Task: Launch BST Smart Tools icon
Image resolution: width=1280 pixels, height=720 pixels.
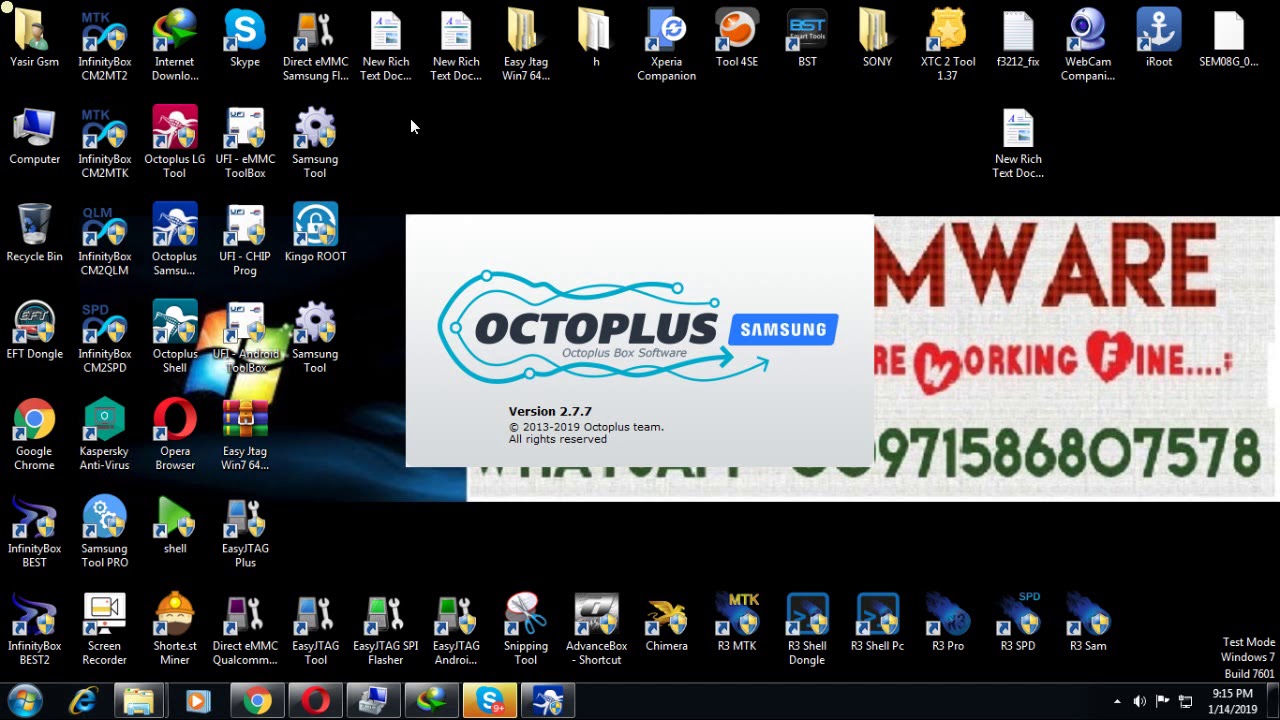Action: (x=807, y=40)
